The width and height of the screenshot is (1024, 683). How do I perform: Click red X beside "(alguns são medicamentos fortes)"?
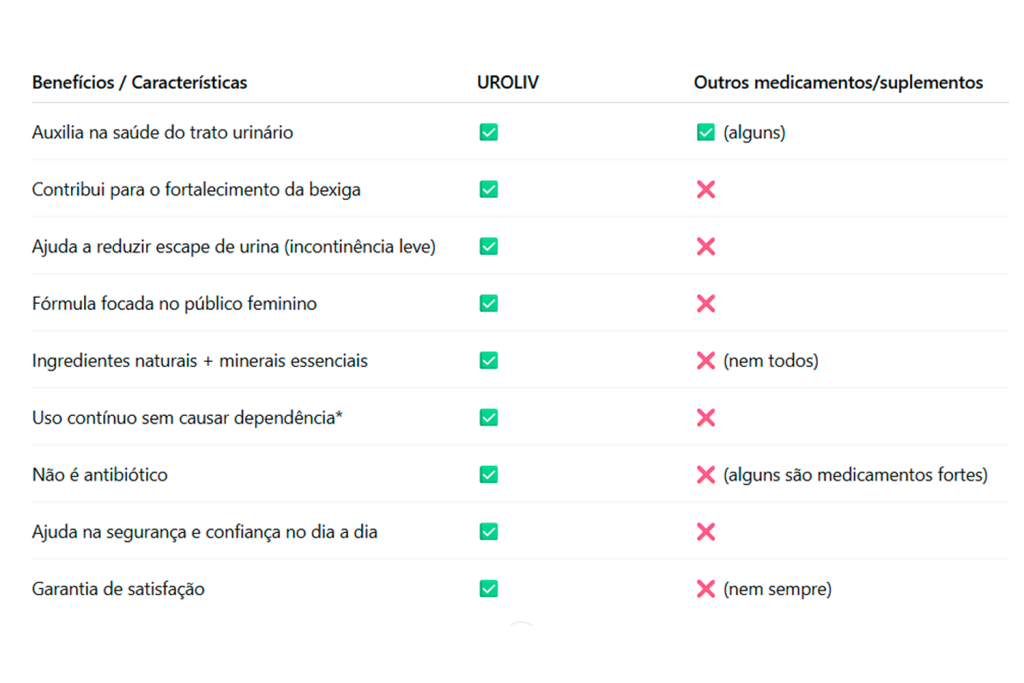coord(705,475)
